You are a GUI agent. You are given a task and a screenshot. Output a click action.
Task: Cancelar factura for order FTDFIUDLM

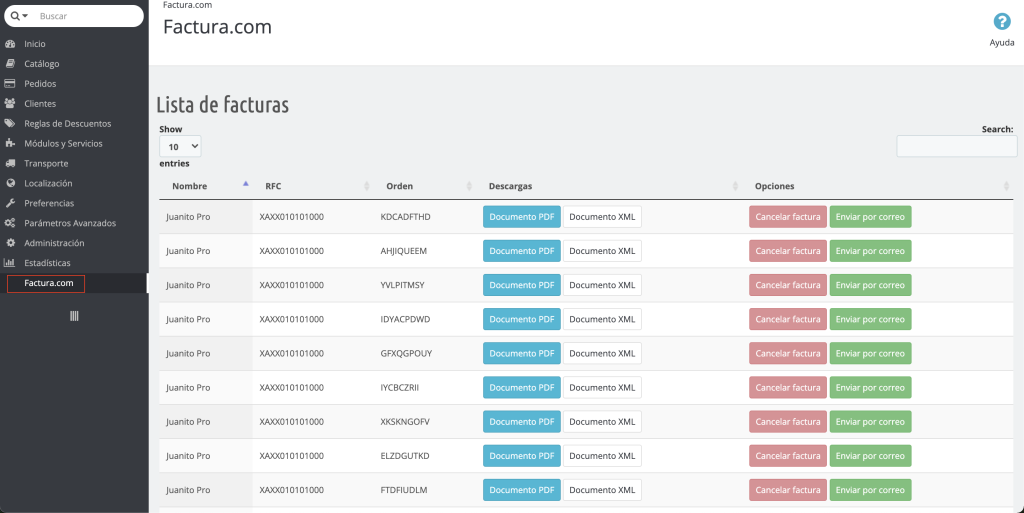coord(788,490)
